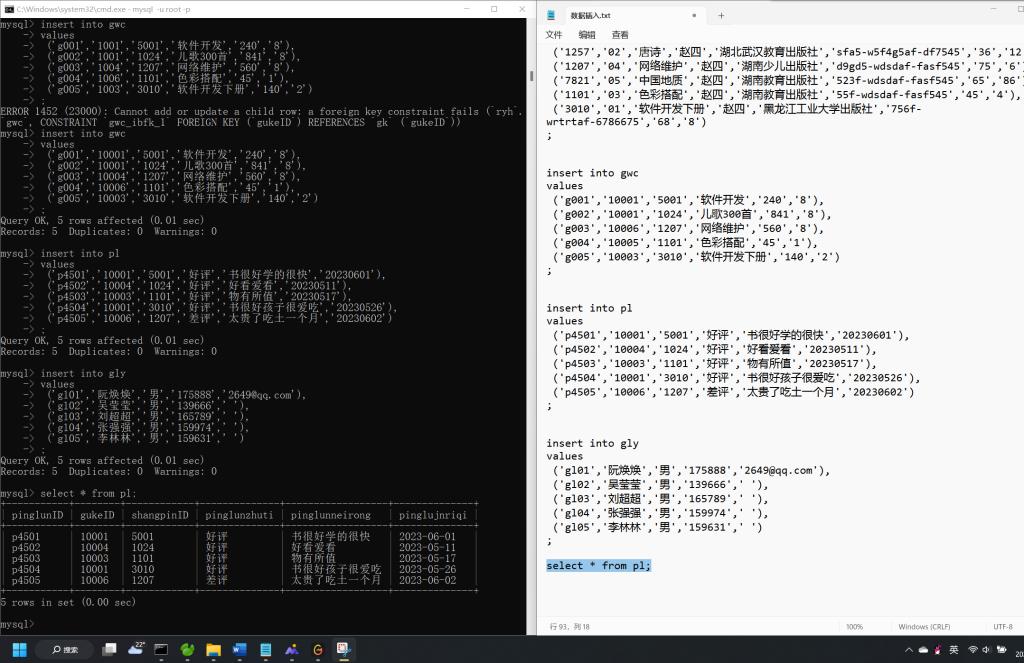The height and width of the screenshot is (663, 1024).
Task: Click the Notepad icon in the taskbar
Action: (x=265, y=649)
